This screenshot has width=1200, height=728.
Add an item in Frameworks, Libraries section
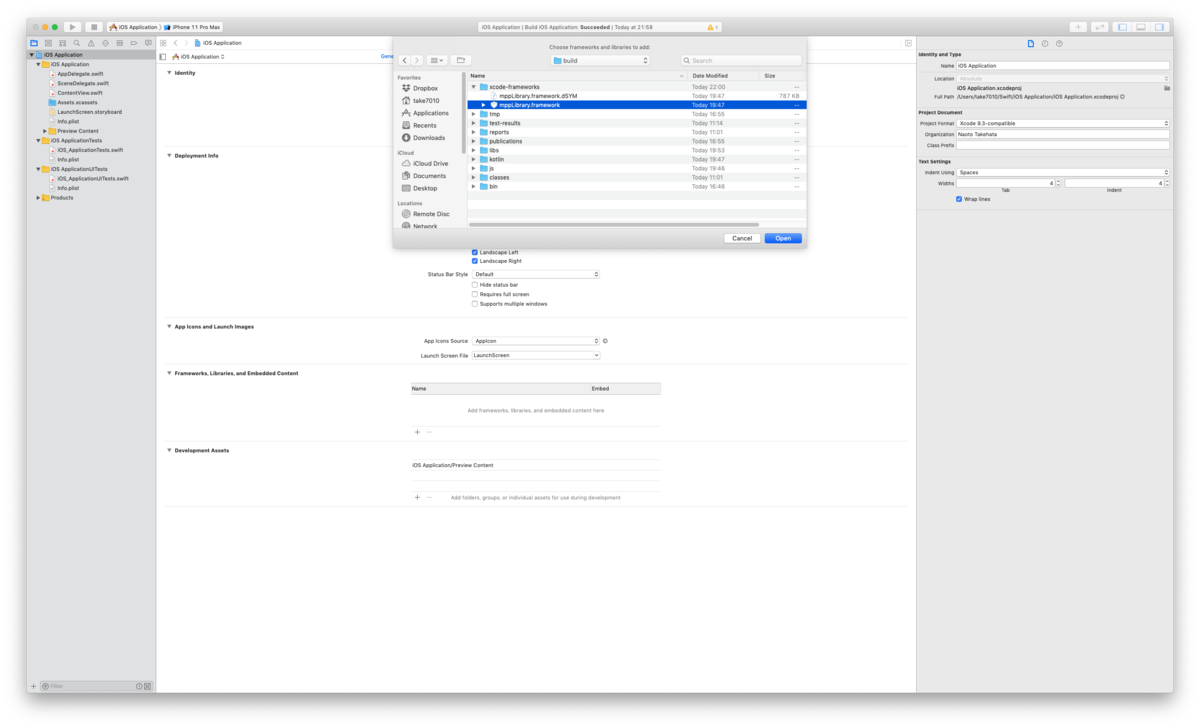[x=417, y=432]
